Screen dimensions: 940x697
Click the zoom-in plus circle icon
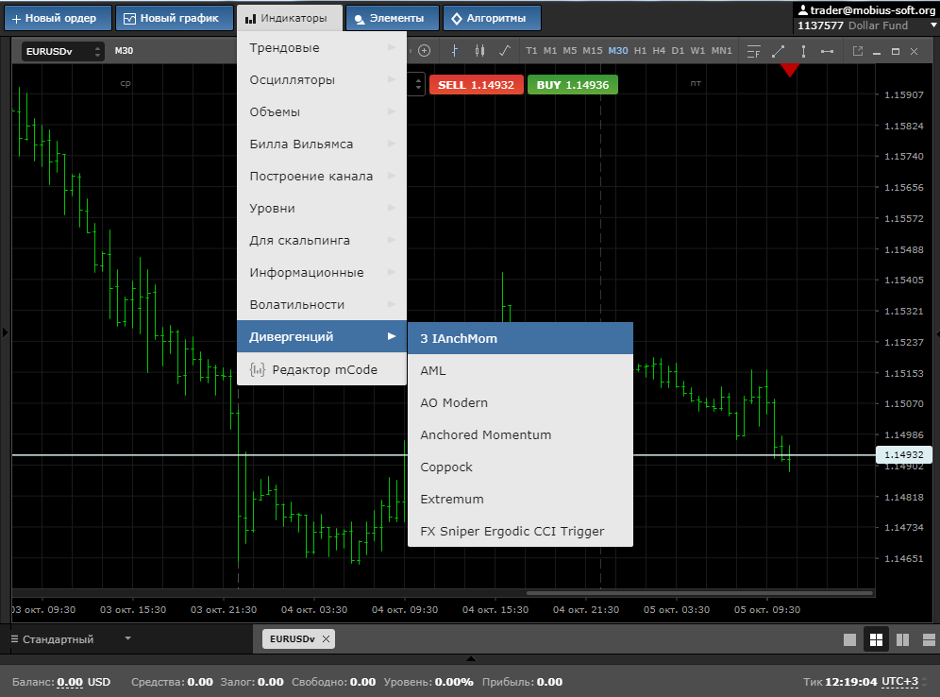pyautogui.click(x=424, y=51)
